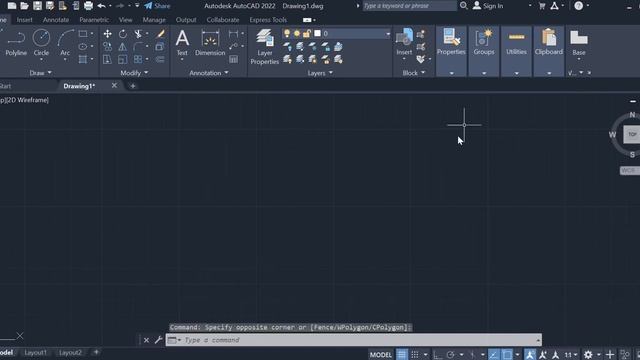Click the Undo arrow
640x360 pixels.
101,6
